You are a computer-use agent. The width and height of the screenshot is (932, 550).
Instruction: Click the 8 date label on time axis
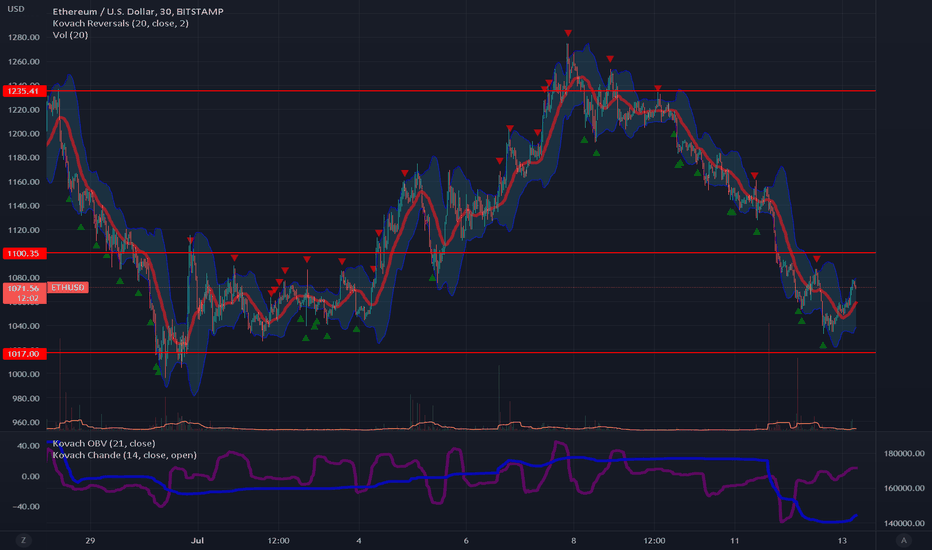coord(574,540)
